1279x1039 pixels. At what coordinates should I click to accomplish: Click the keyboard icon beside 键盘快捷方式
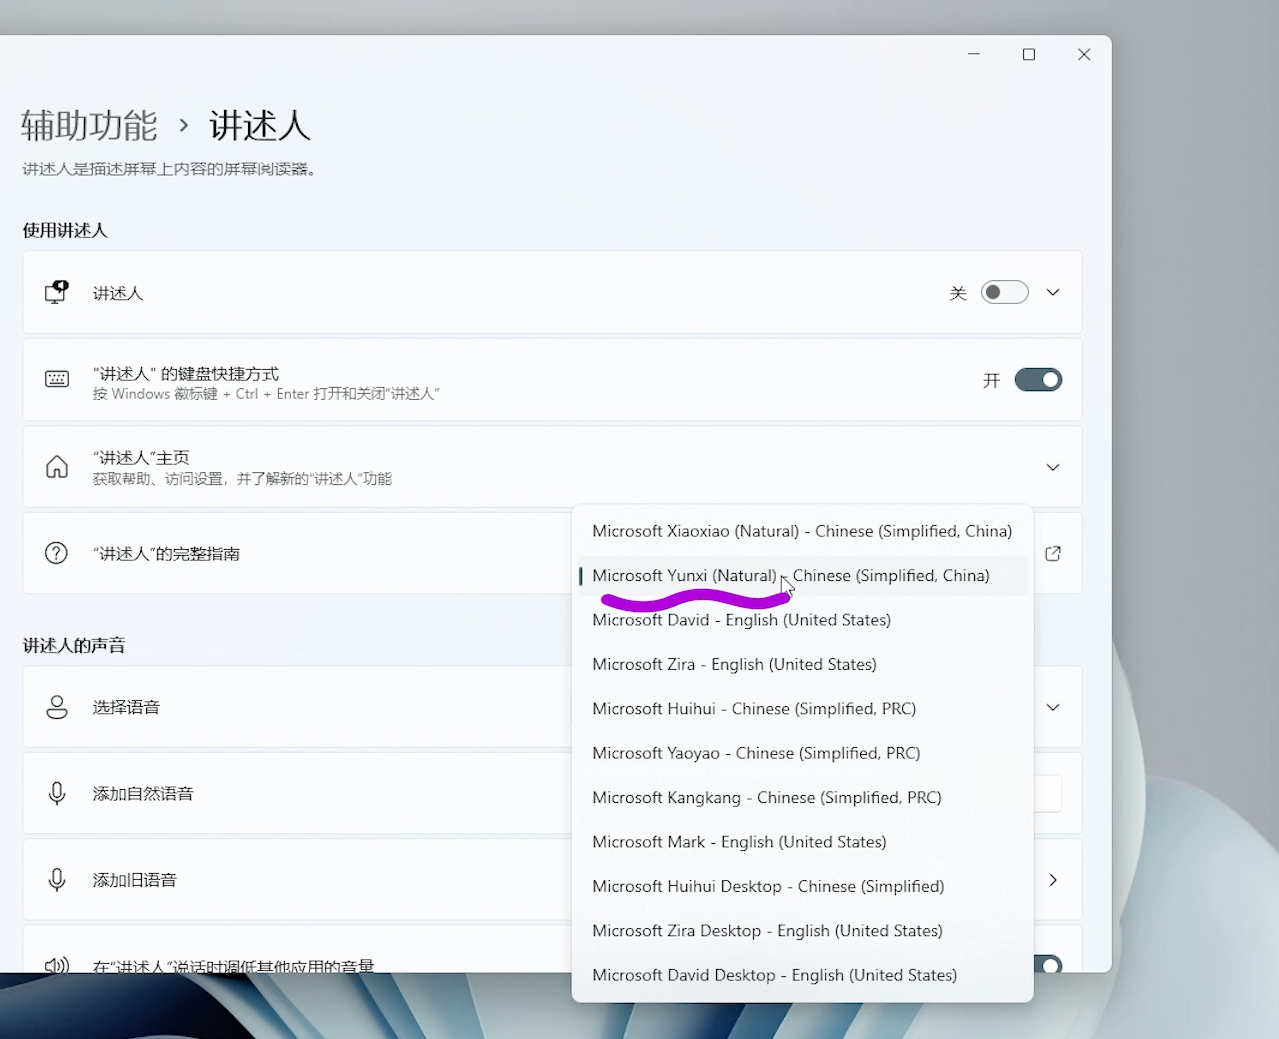56,380
